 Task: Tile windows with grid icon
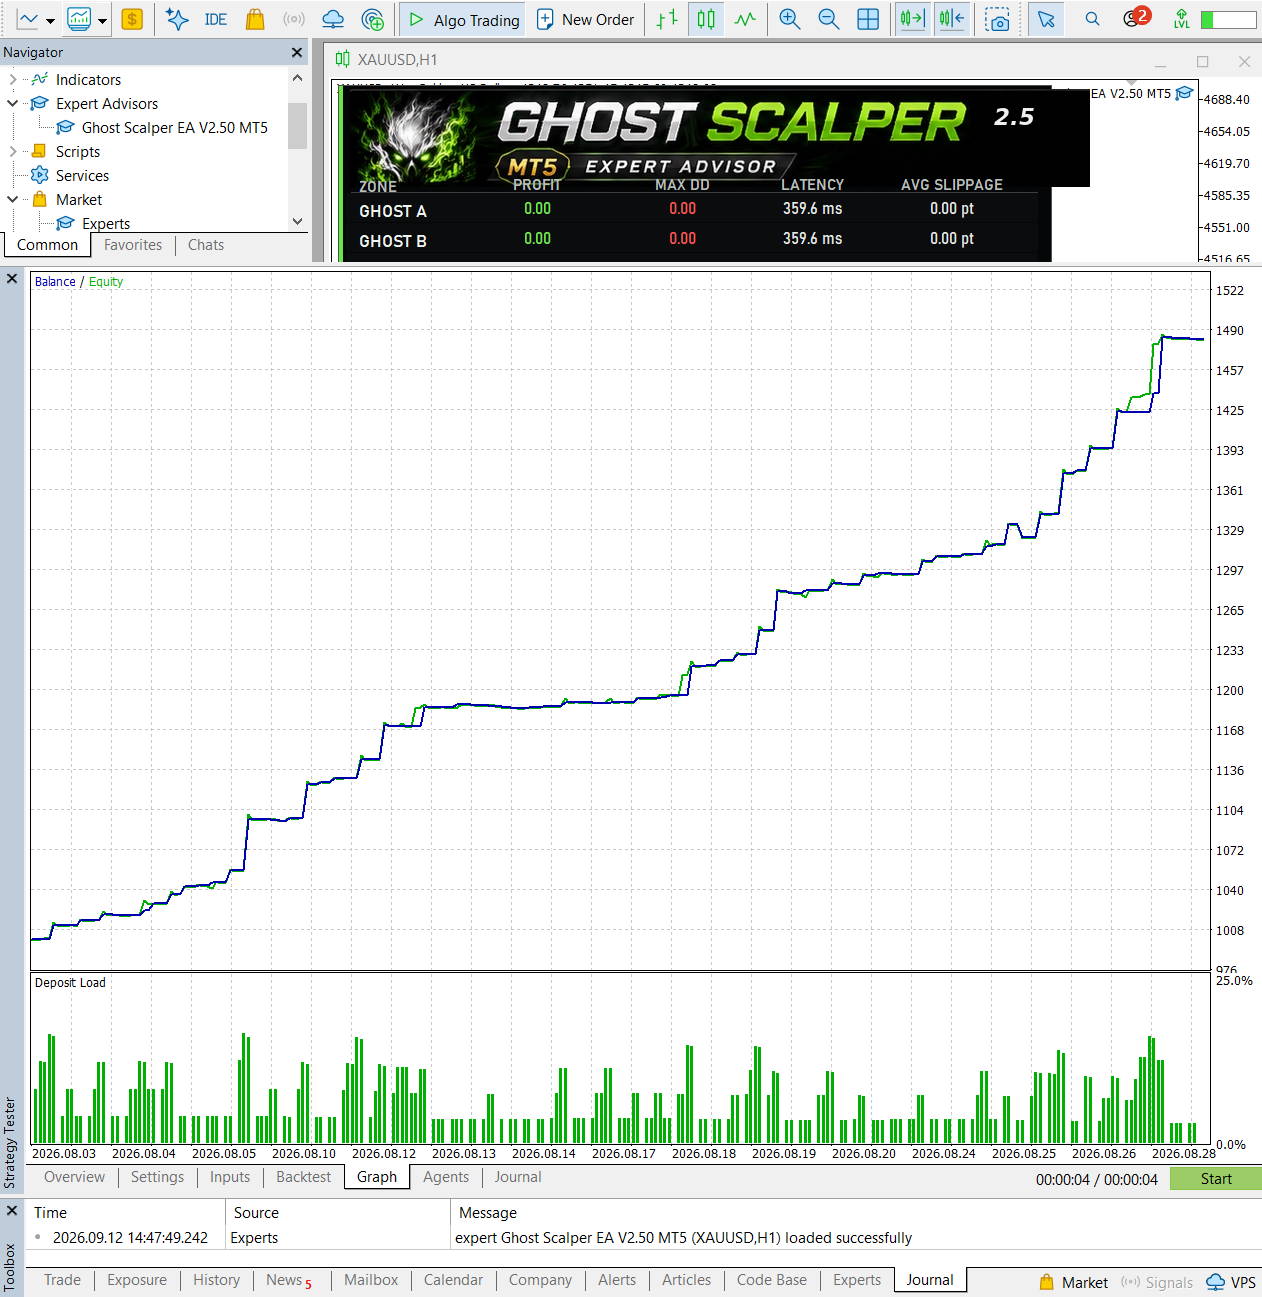pos(868,19)
